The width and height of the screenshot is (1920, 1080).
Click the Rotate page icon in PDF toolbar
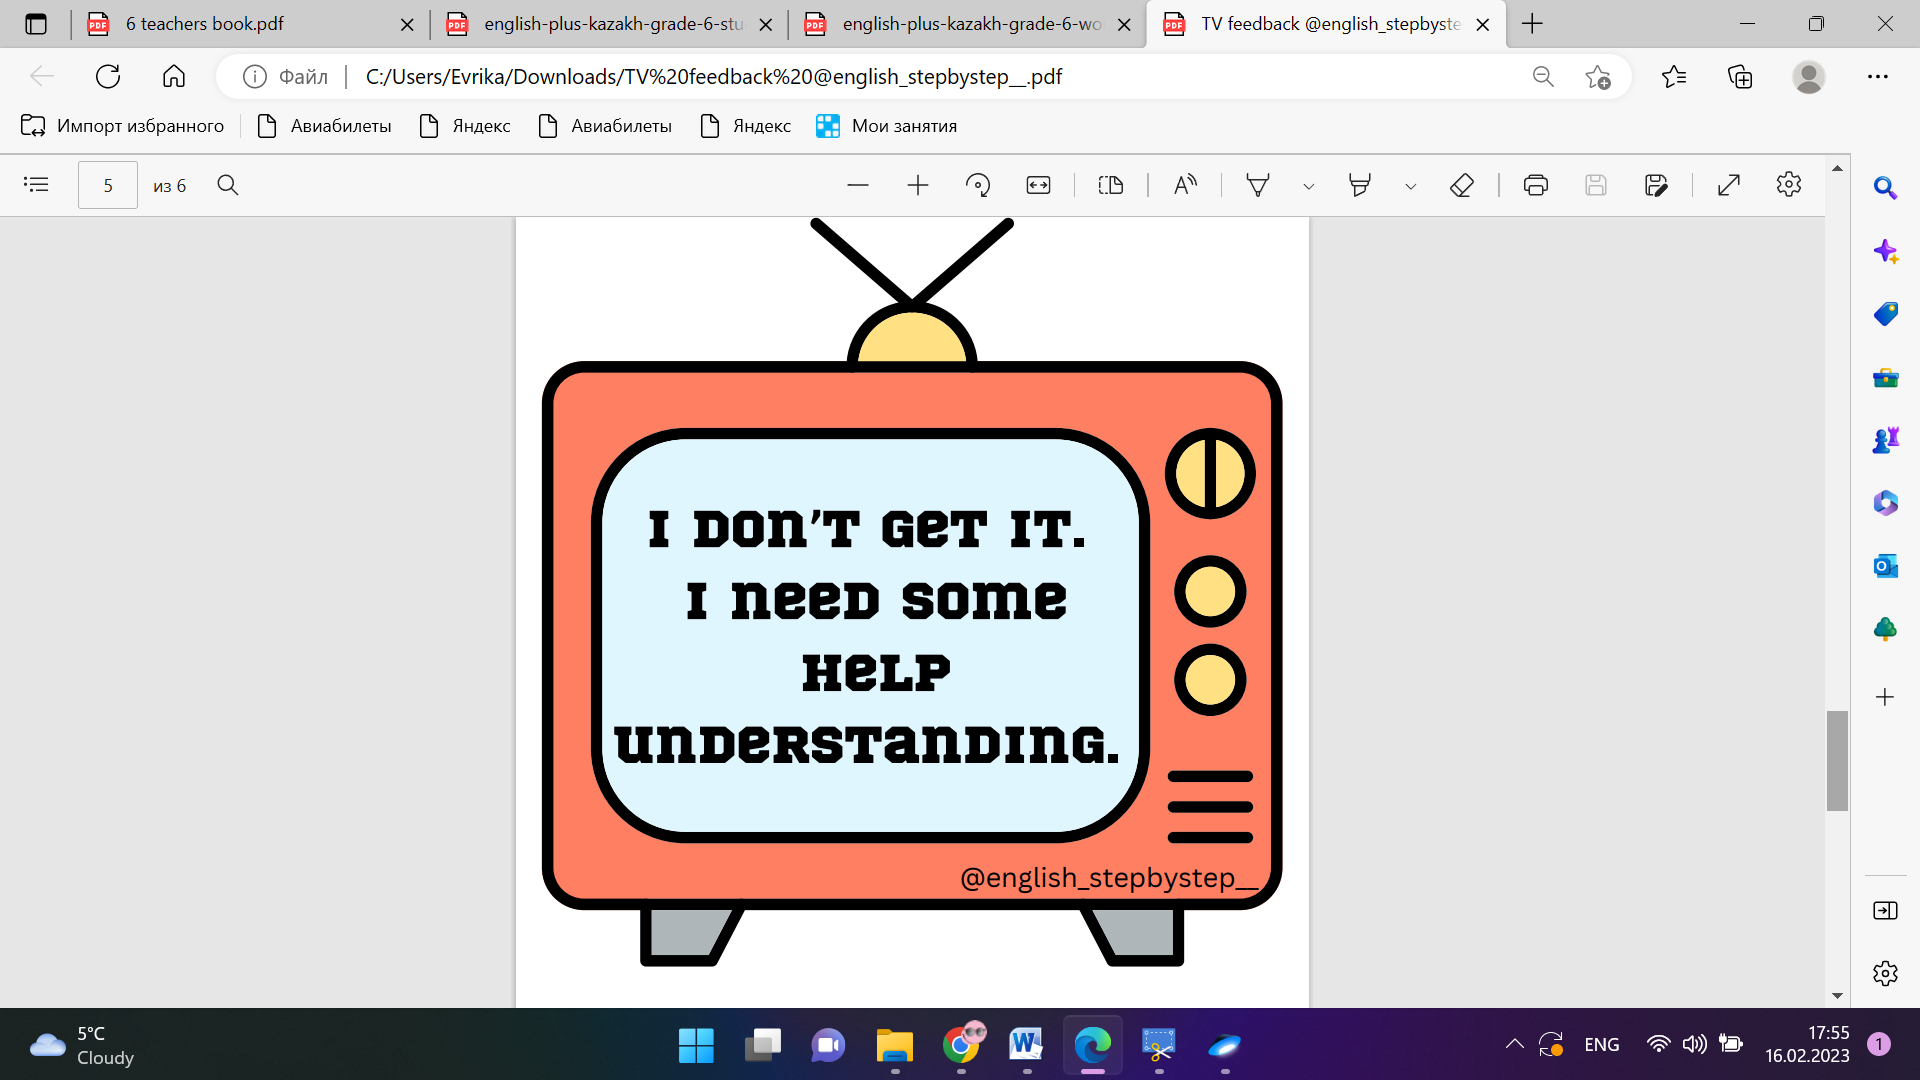pos(978,185)
